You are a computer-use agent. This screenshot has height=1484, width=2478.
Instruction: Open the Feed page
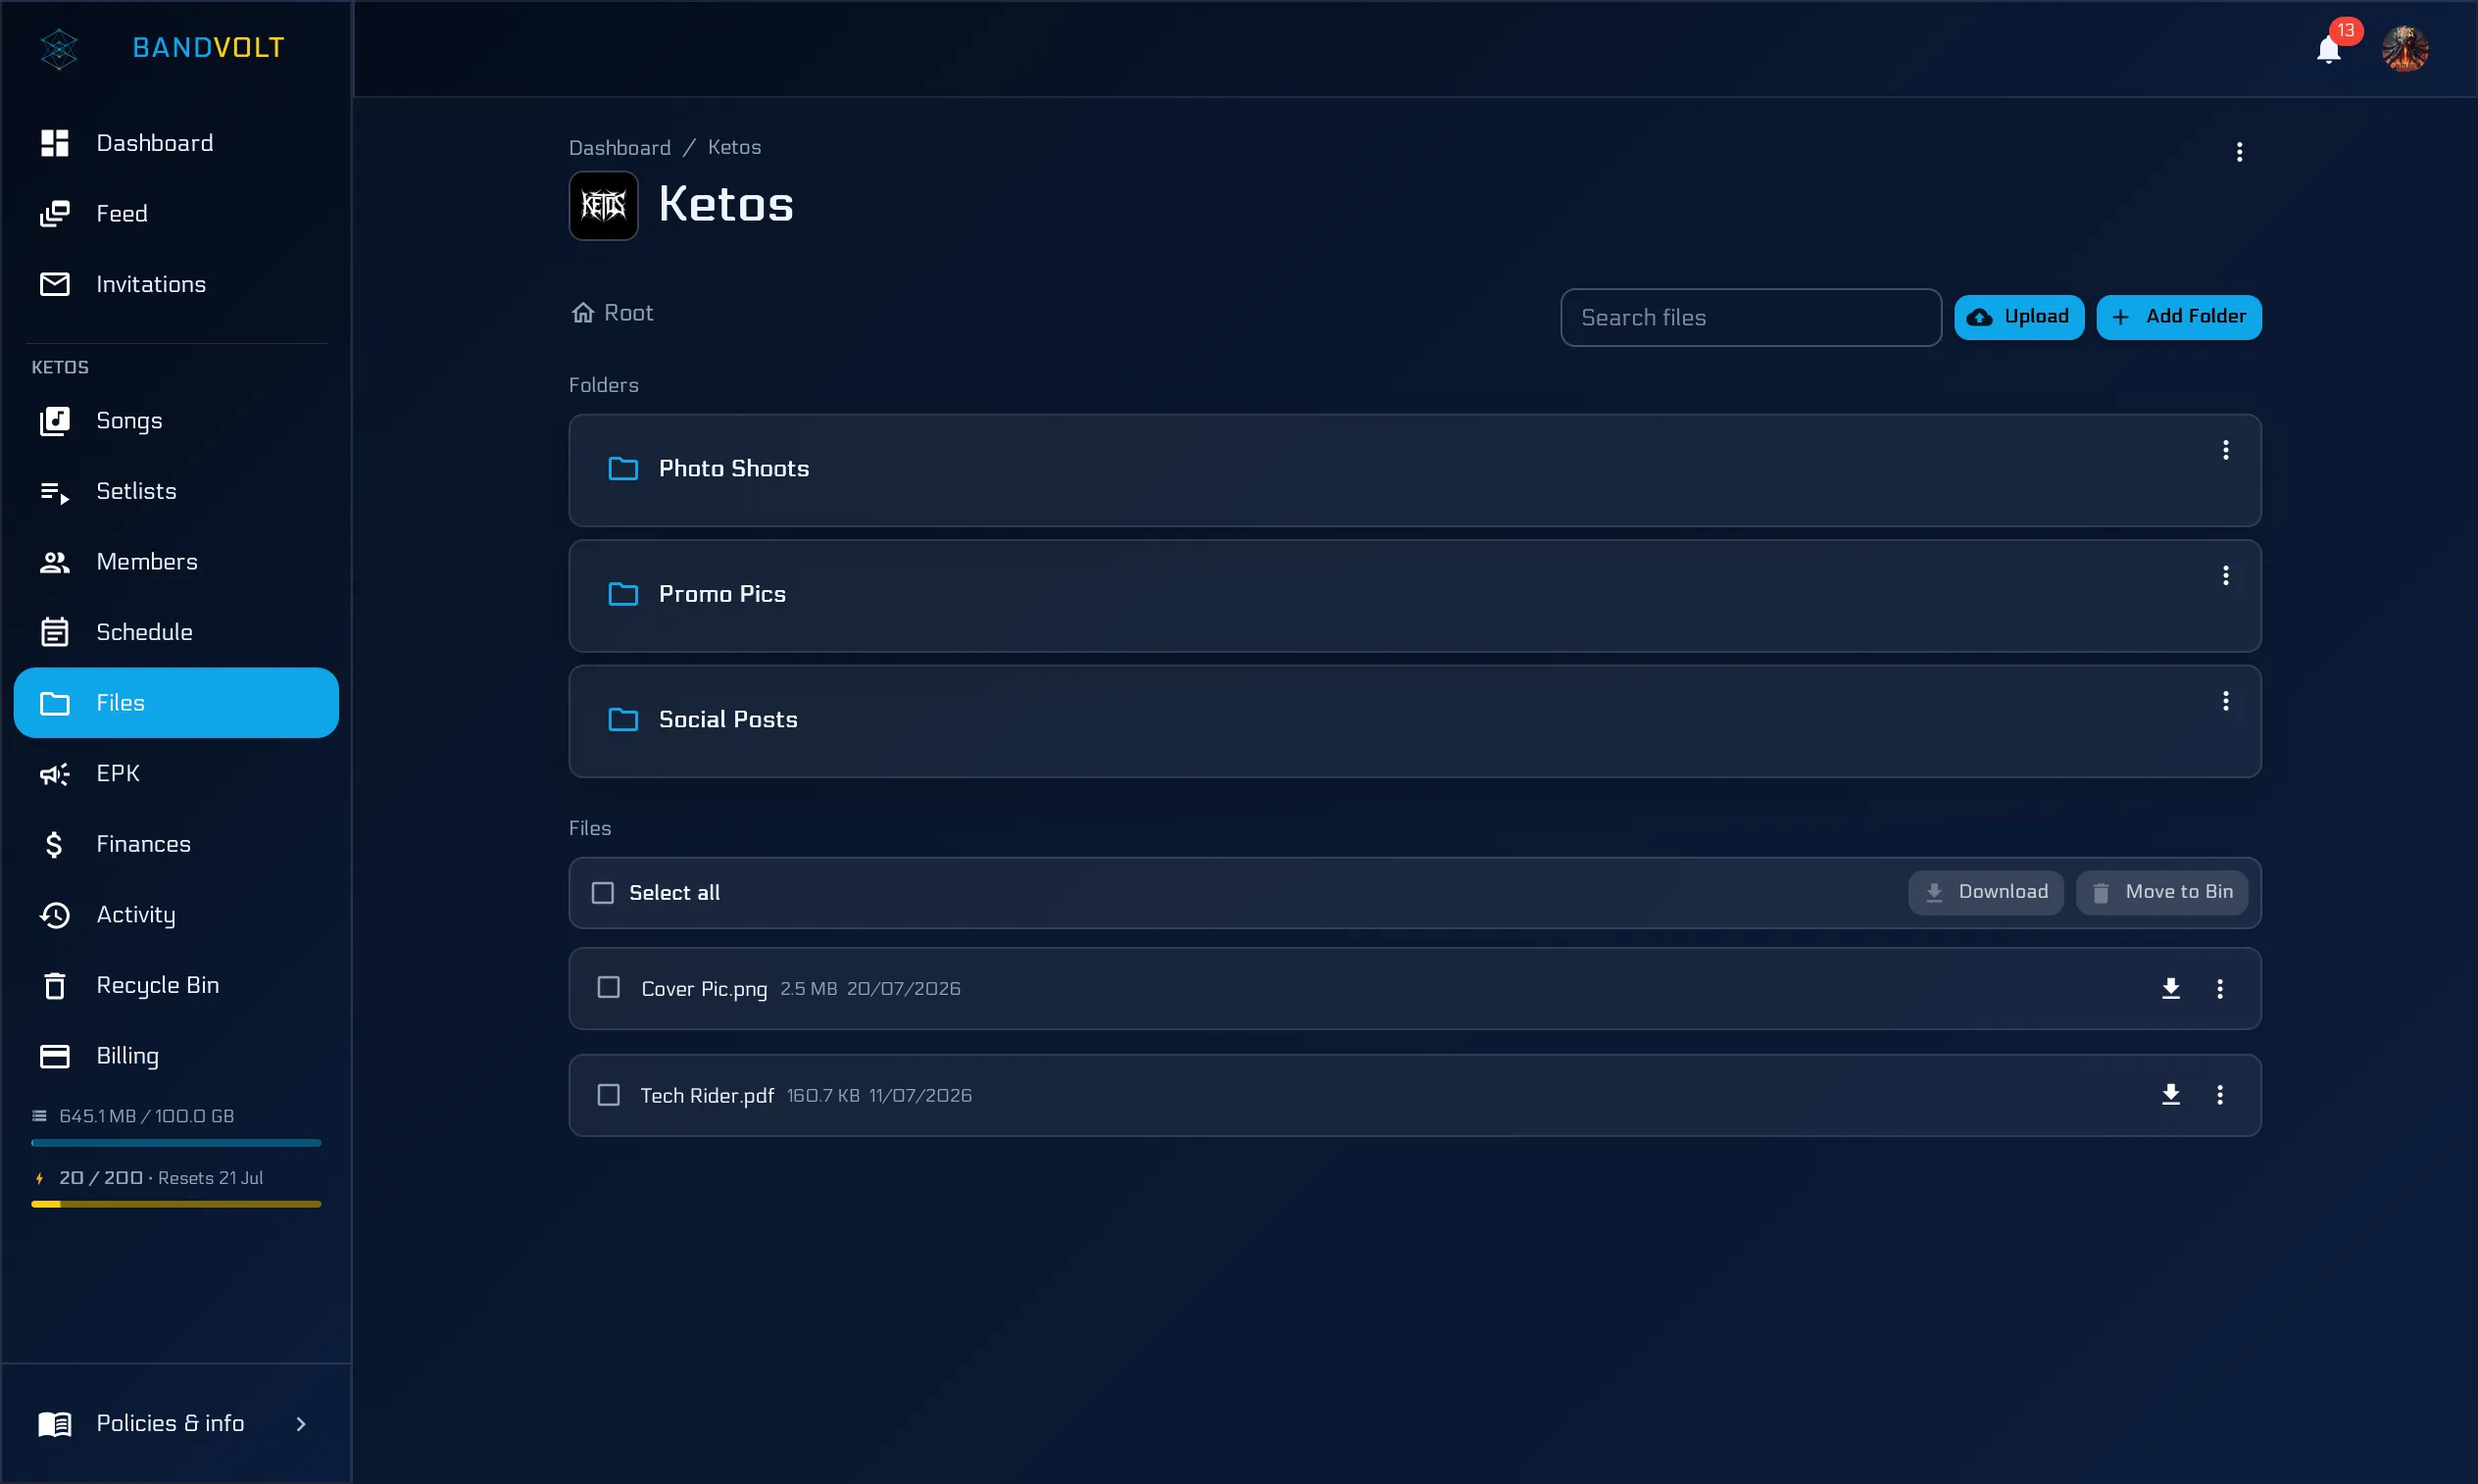click(176, 214)
